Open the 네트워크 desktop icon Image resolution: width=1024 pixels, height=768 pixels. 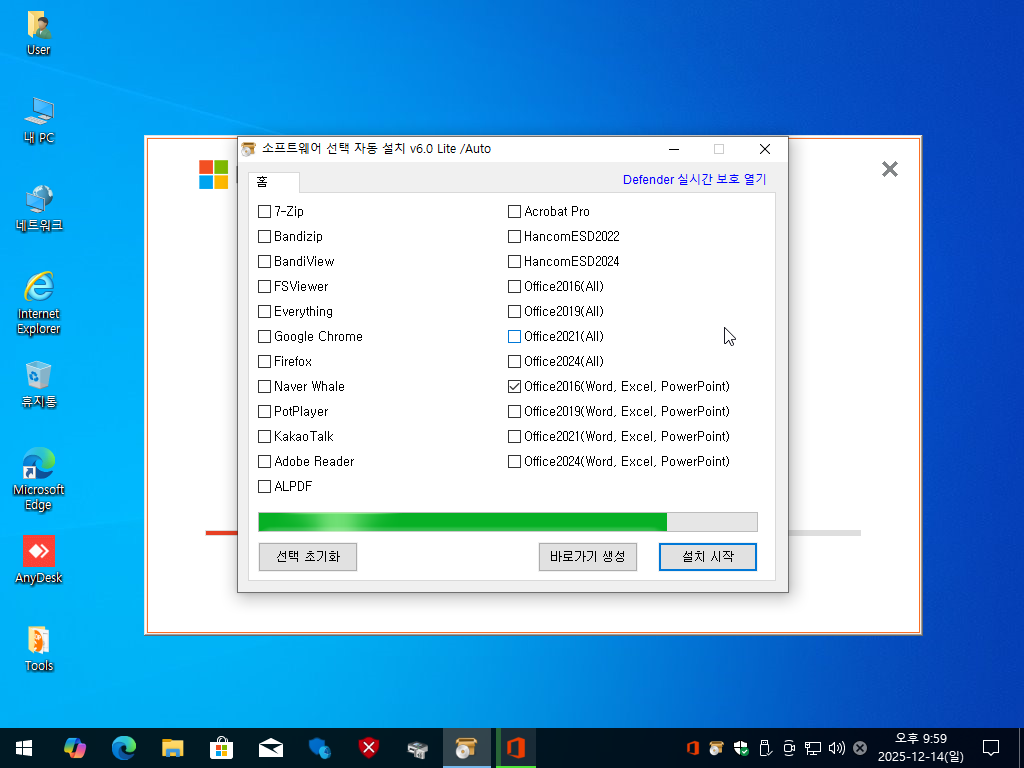pos(39,208)
